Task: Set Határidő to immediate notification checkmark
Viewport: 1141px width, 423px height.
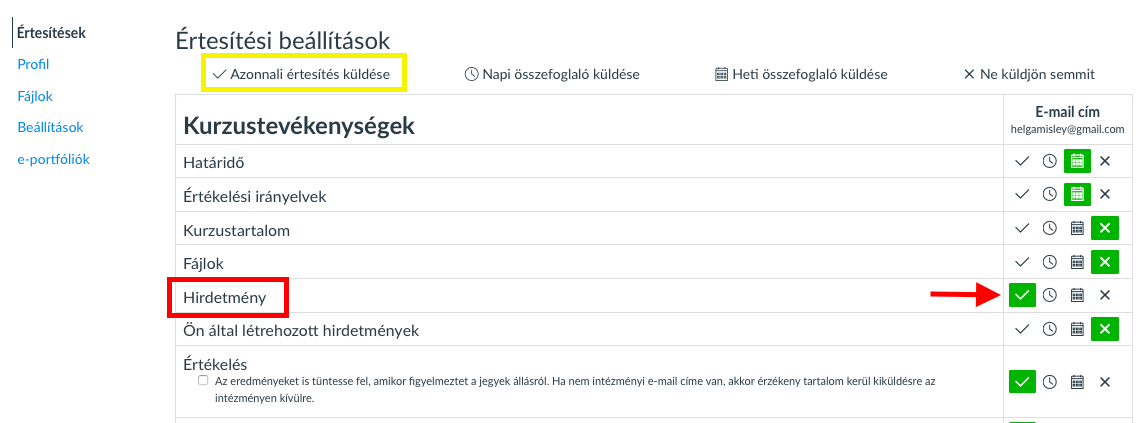Action: click(x=1022, y=161)
